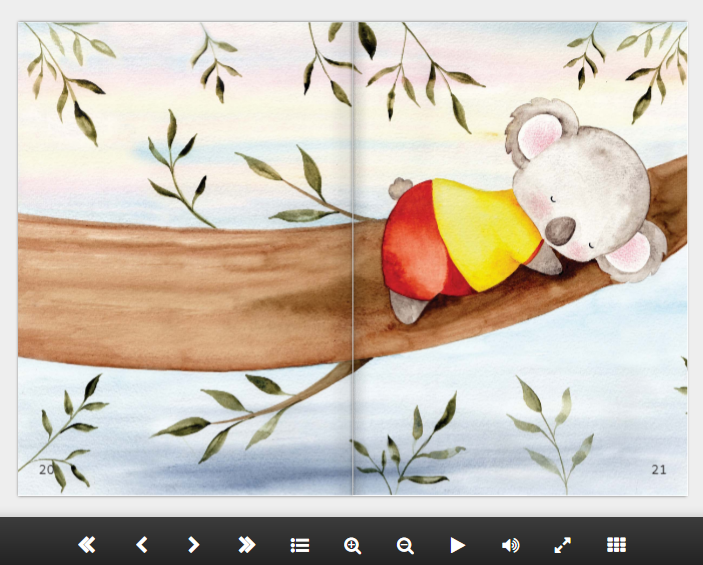This screenshot has width=703, height=565.
Task: Go to the previous page
Action: point(141,545)
